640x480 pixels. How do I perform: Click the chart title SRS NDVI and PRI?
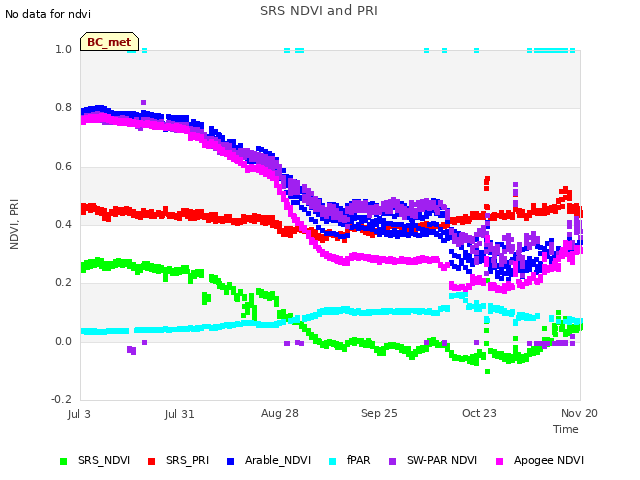point(319,10)
